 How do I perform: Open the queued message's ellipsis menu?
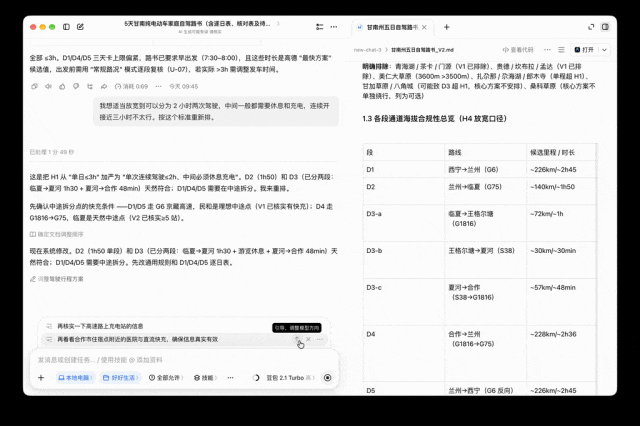(320, 339)
